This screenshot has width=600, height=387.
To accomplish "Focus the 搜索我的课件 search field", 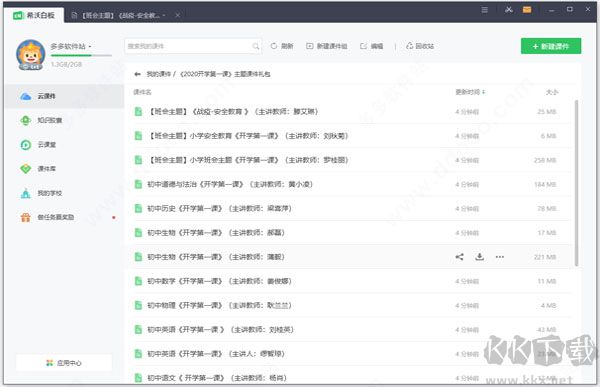I will pos(193,46).
